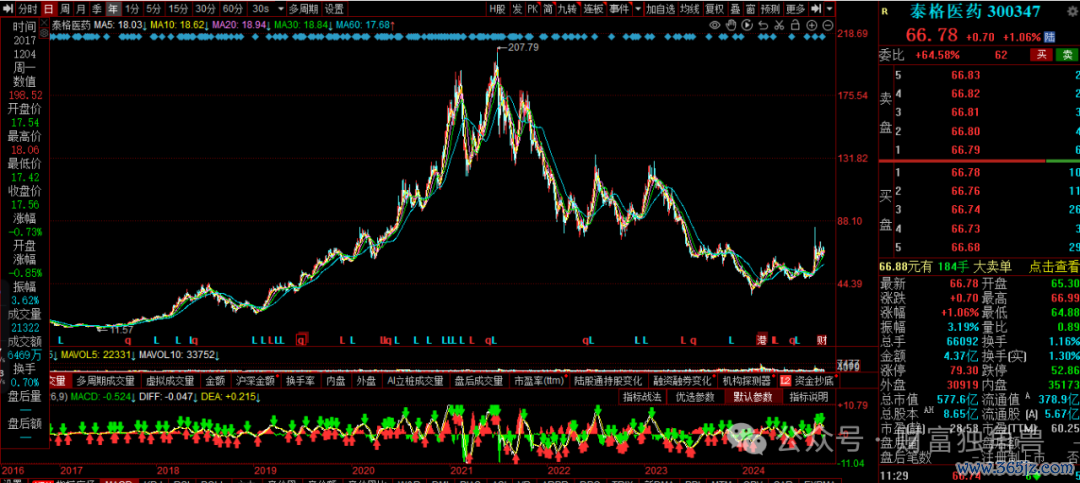Switch to 5分 minute chart
The height and width of the screenshot is (483, 1080).
(154, 9)
